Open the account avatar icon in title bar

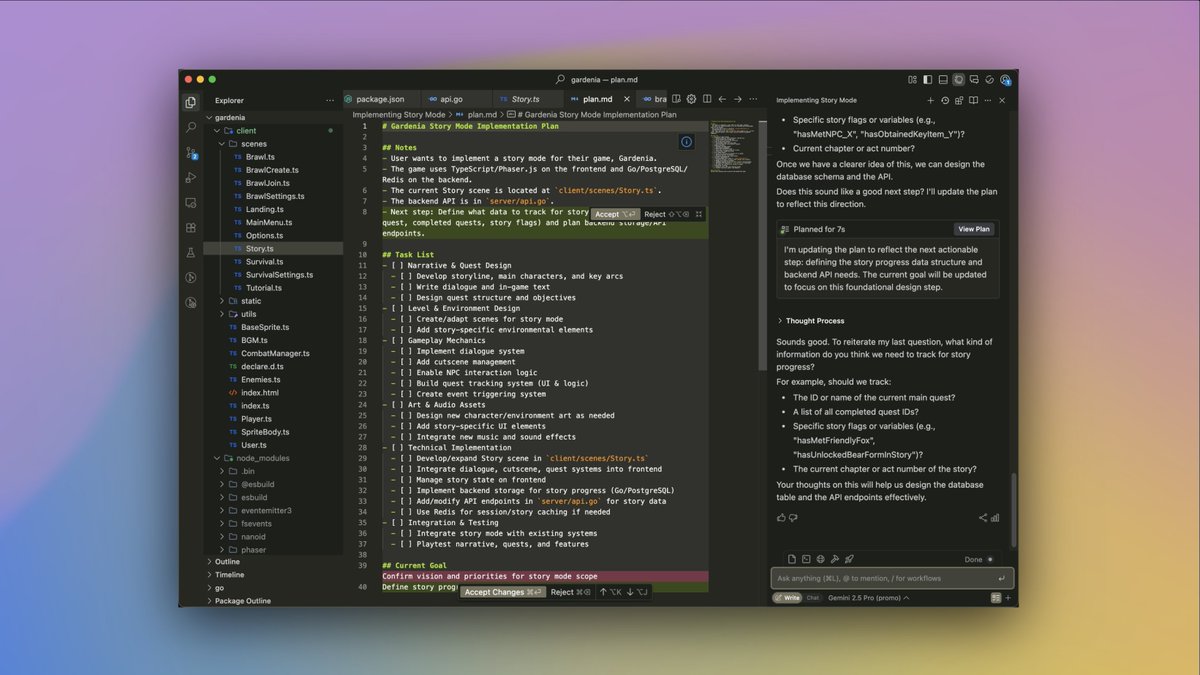(x=1006, y=79)
